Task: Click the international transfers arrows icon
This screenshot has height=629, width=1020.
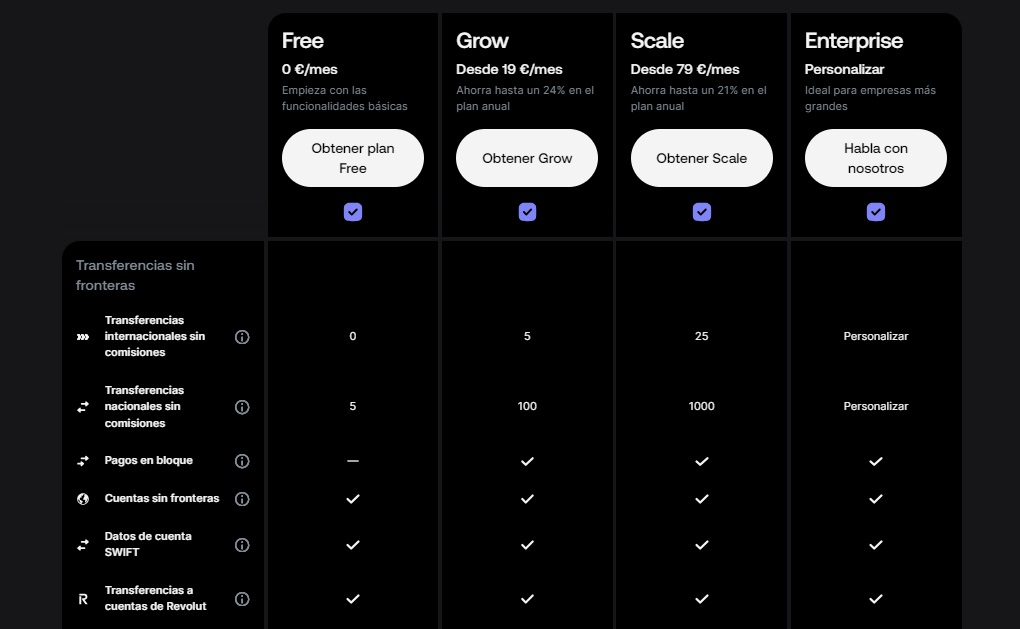Action: [83, 337]
